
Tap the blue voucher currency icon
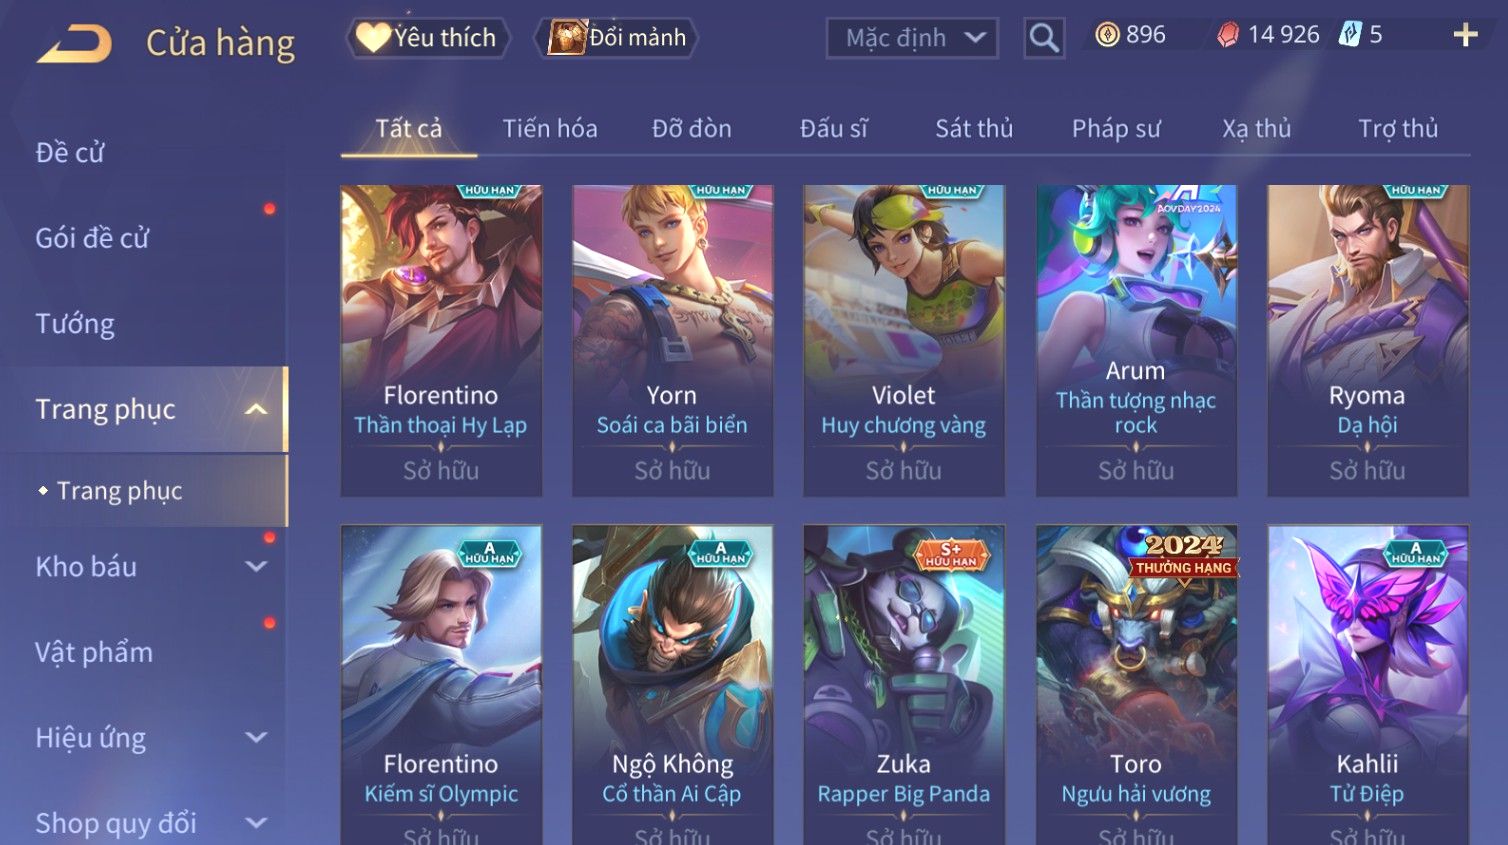tap(1350, 35)
